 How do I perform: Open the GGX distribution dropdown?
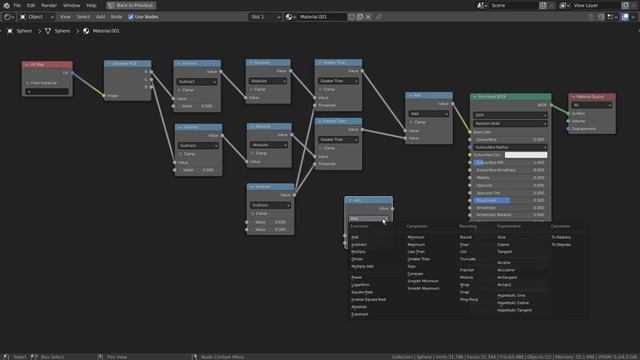tap(510, 116)
